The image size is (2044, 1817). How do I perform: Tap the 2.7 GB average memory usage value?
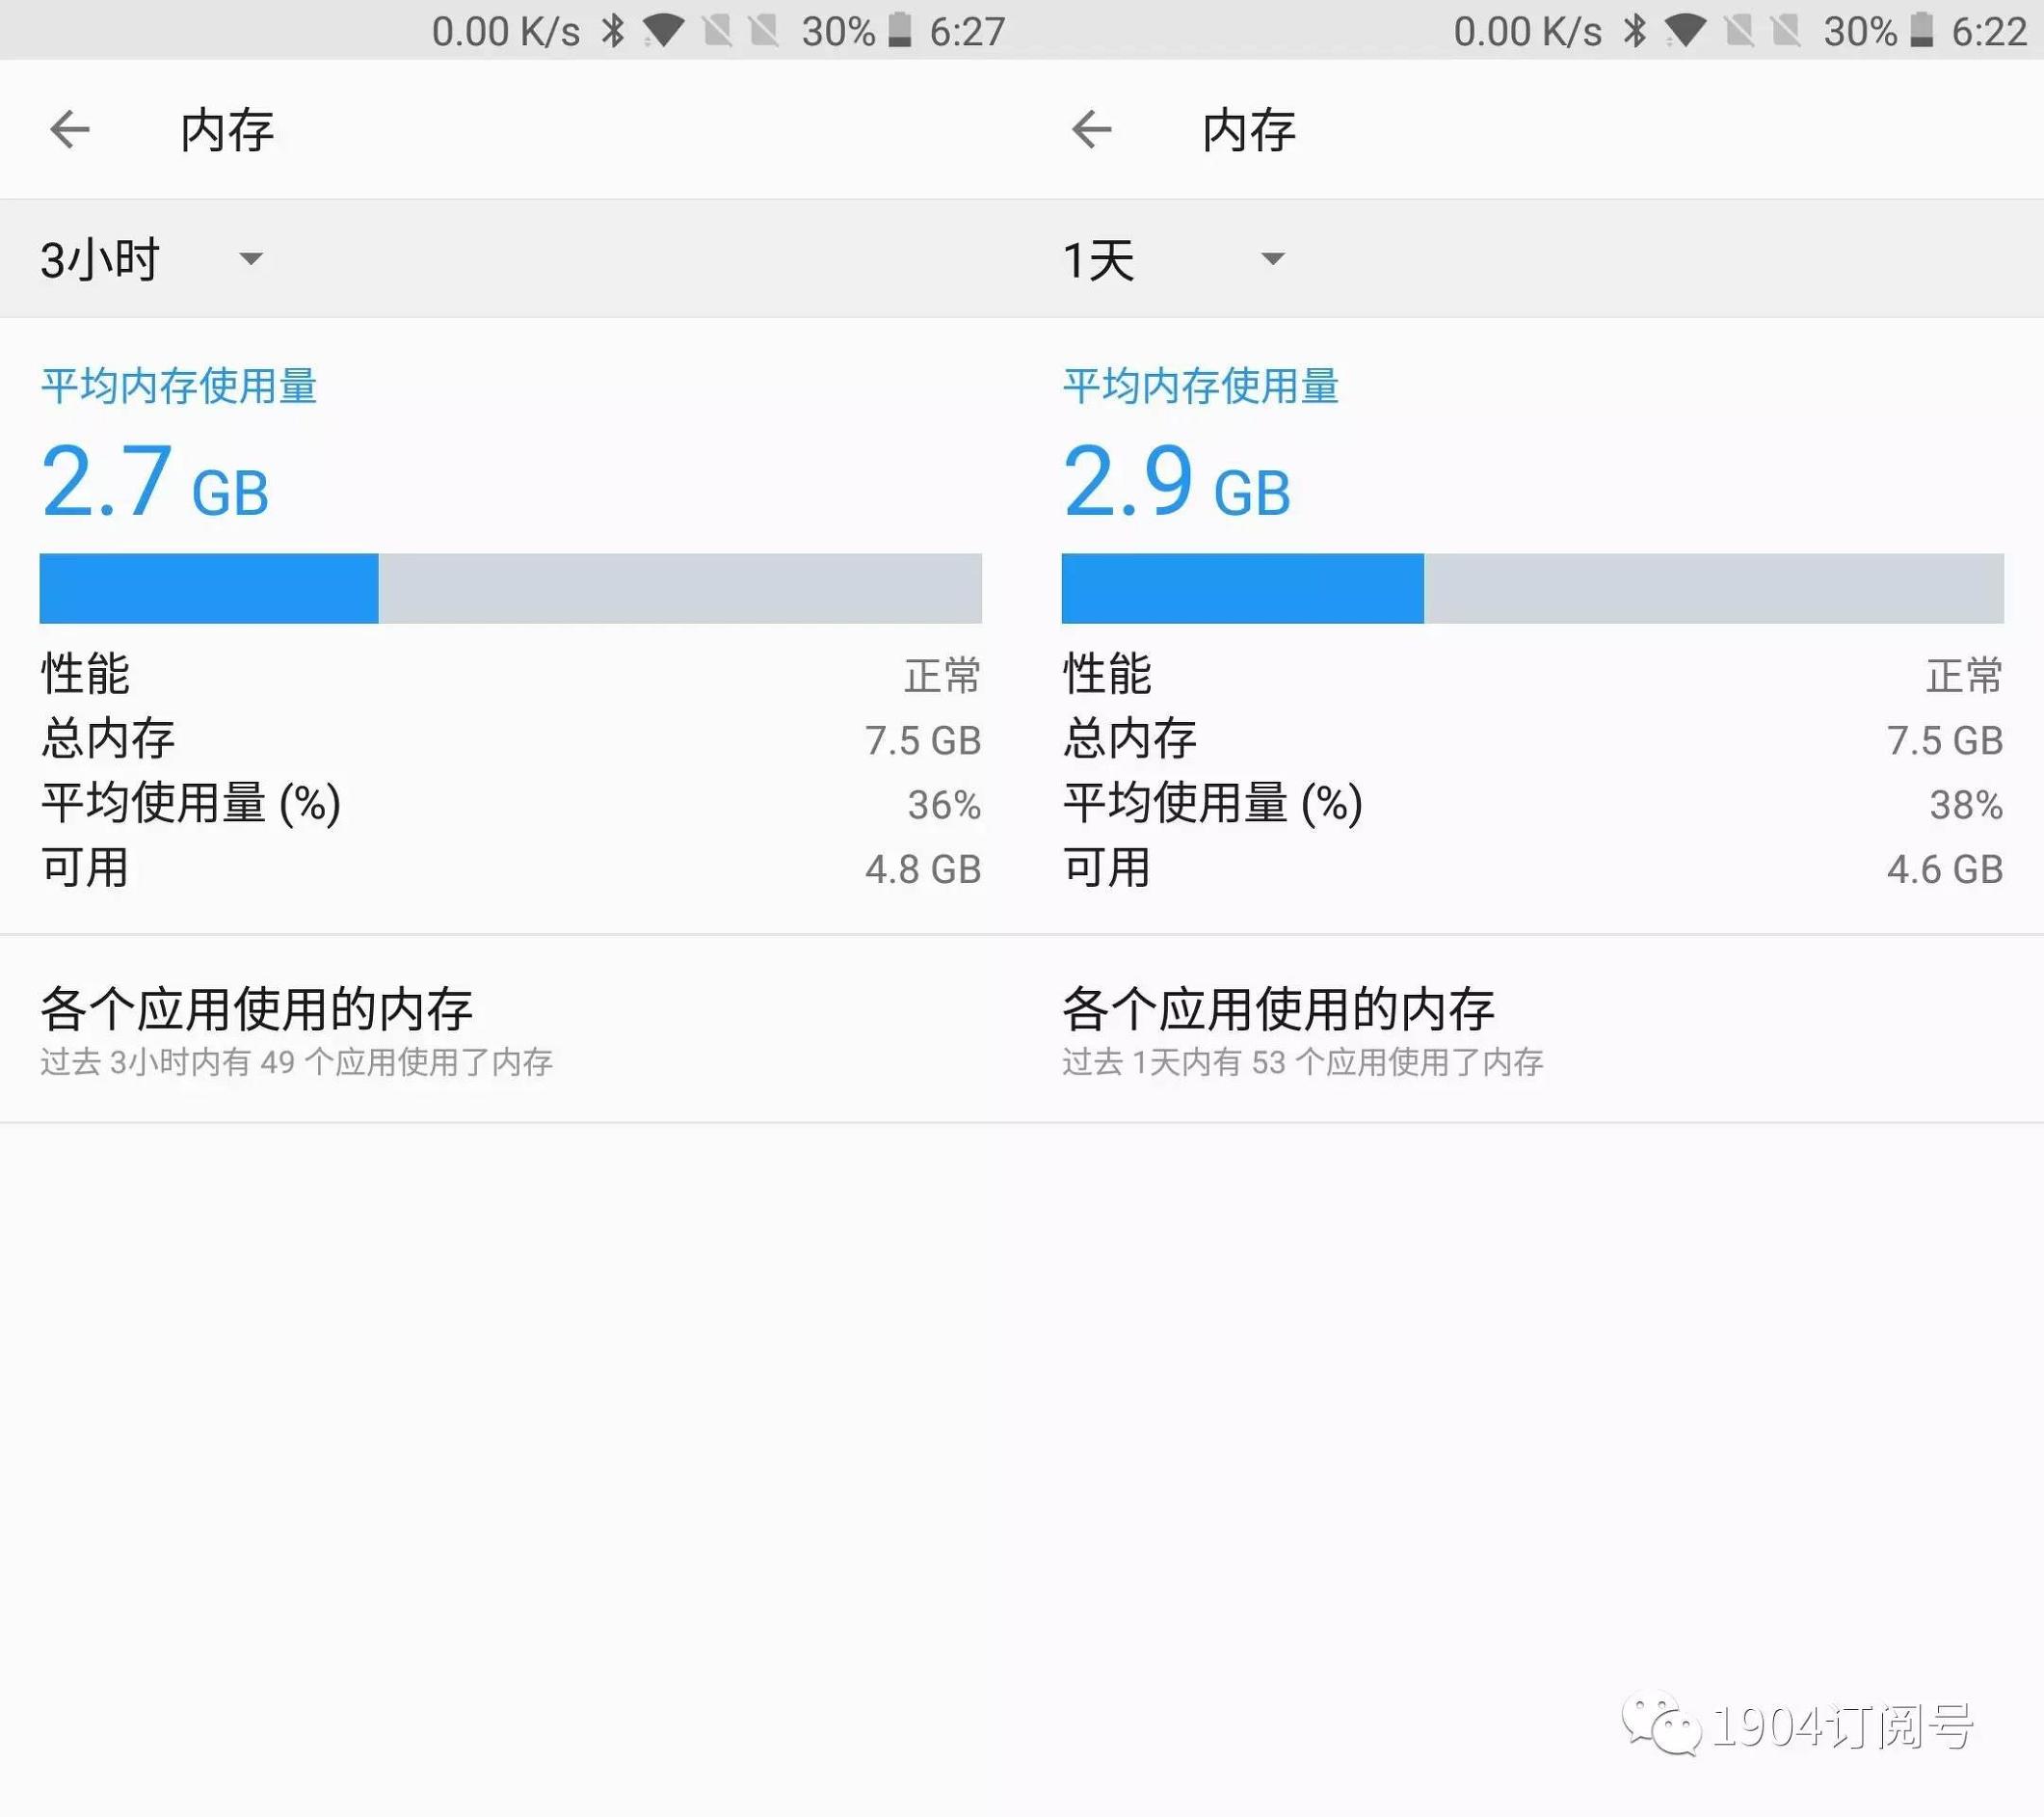pyautogui.click(x=155, y=484)
